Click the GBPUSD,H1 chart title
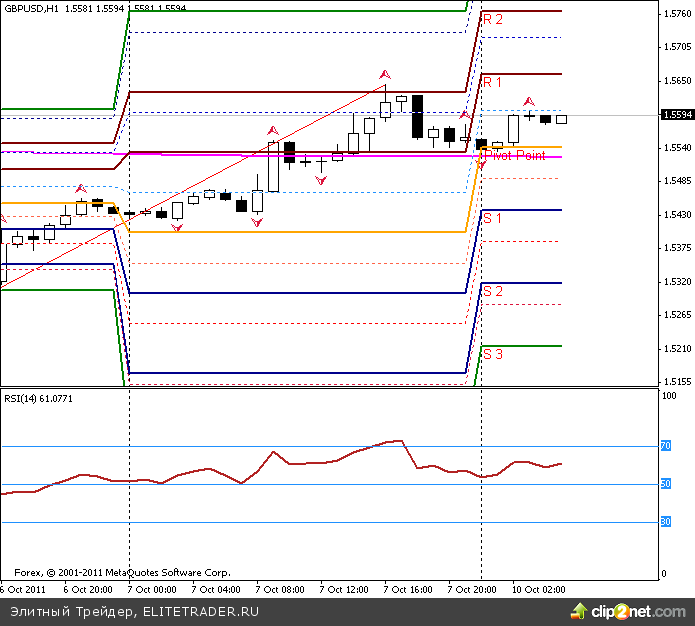The height and width of the screenshot is (626, 695). click(x=30, y=7)
